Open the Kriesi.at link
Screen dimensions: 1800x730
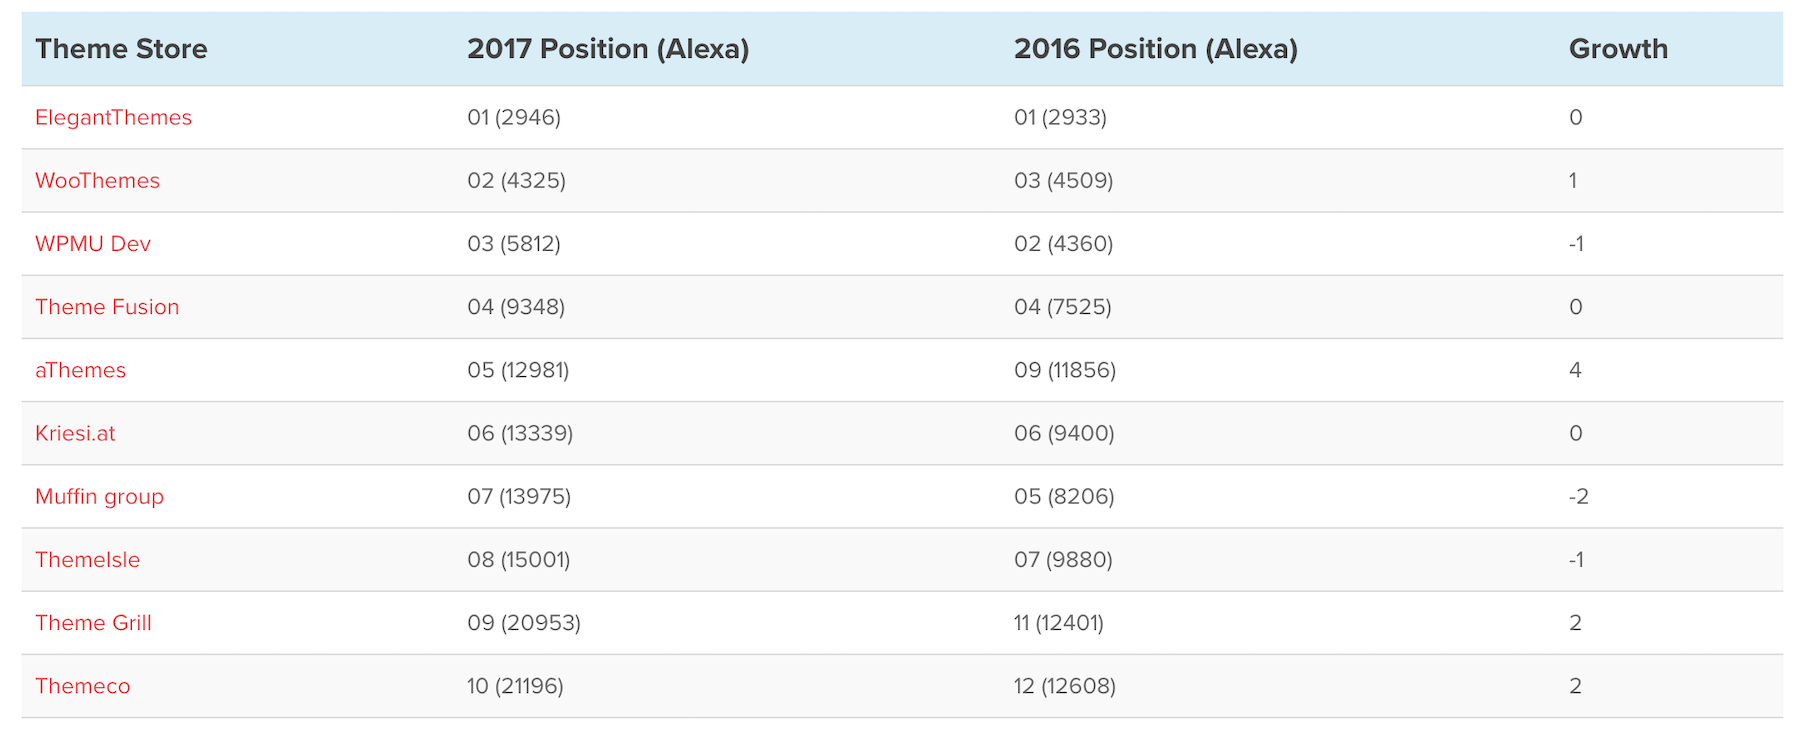tap(75, 433)
